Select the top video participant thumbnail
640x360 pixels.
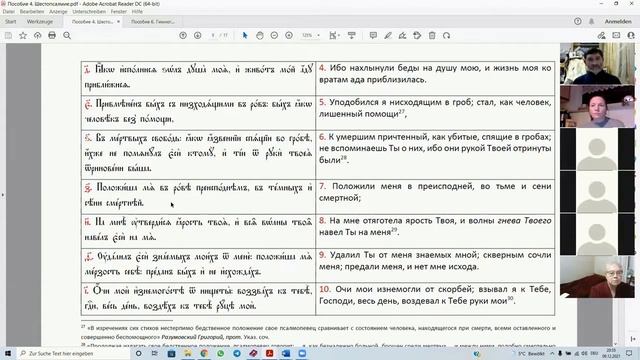pyautogui.click(x=598, y=63)
